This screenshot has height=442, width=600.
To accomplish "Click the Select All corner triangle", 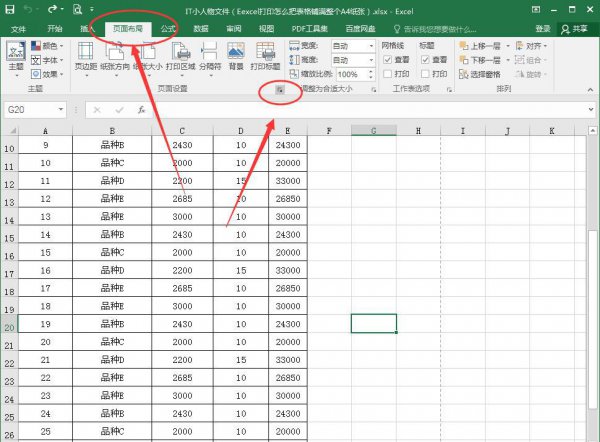I will click(x=13, y=131).
